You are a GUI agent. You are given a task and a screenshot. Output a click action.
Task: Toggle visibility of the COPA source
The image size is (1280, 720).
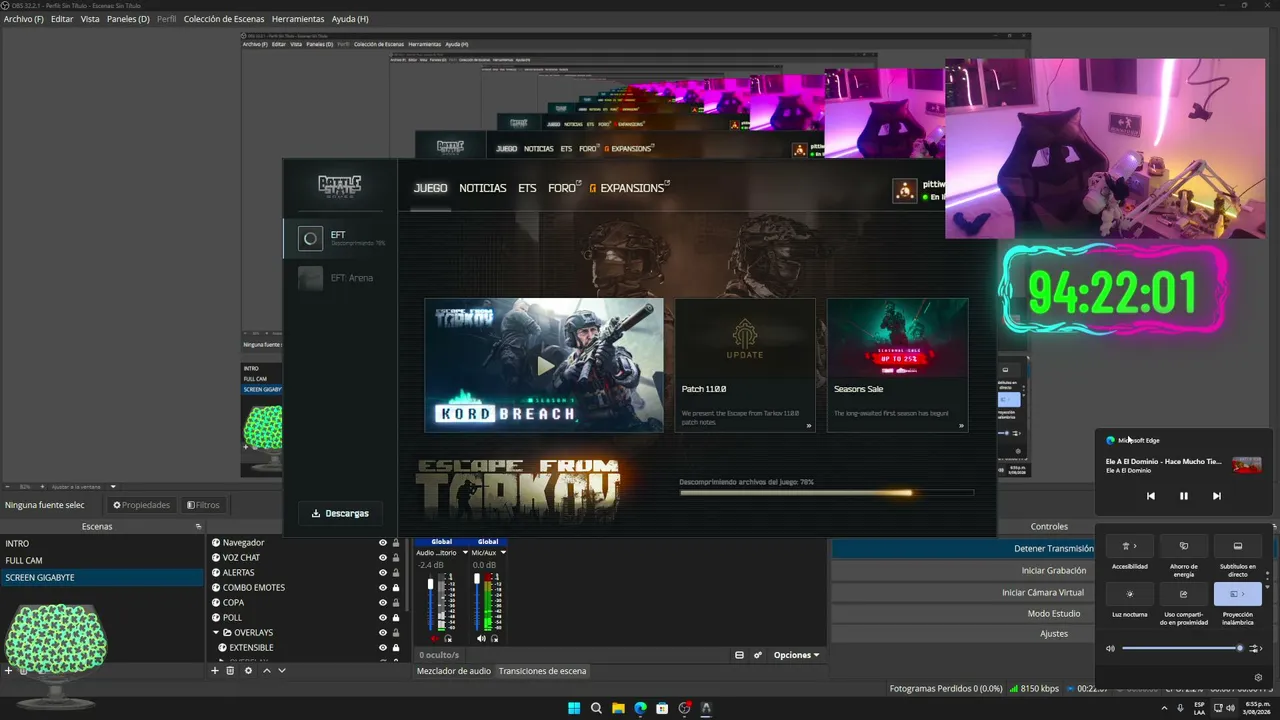pos(382,603)
